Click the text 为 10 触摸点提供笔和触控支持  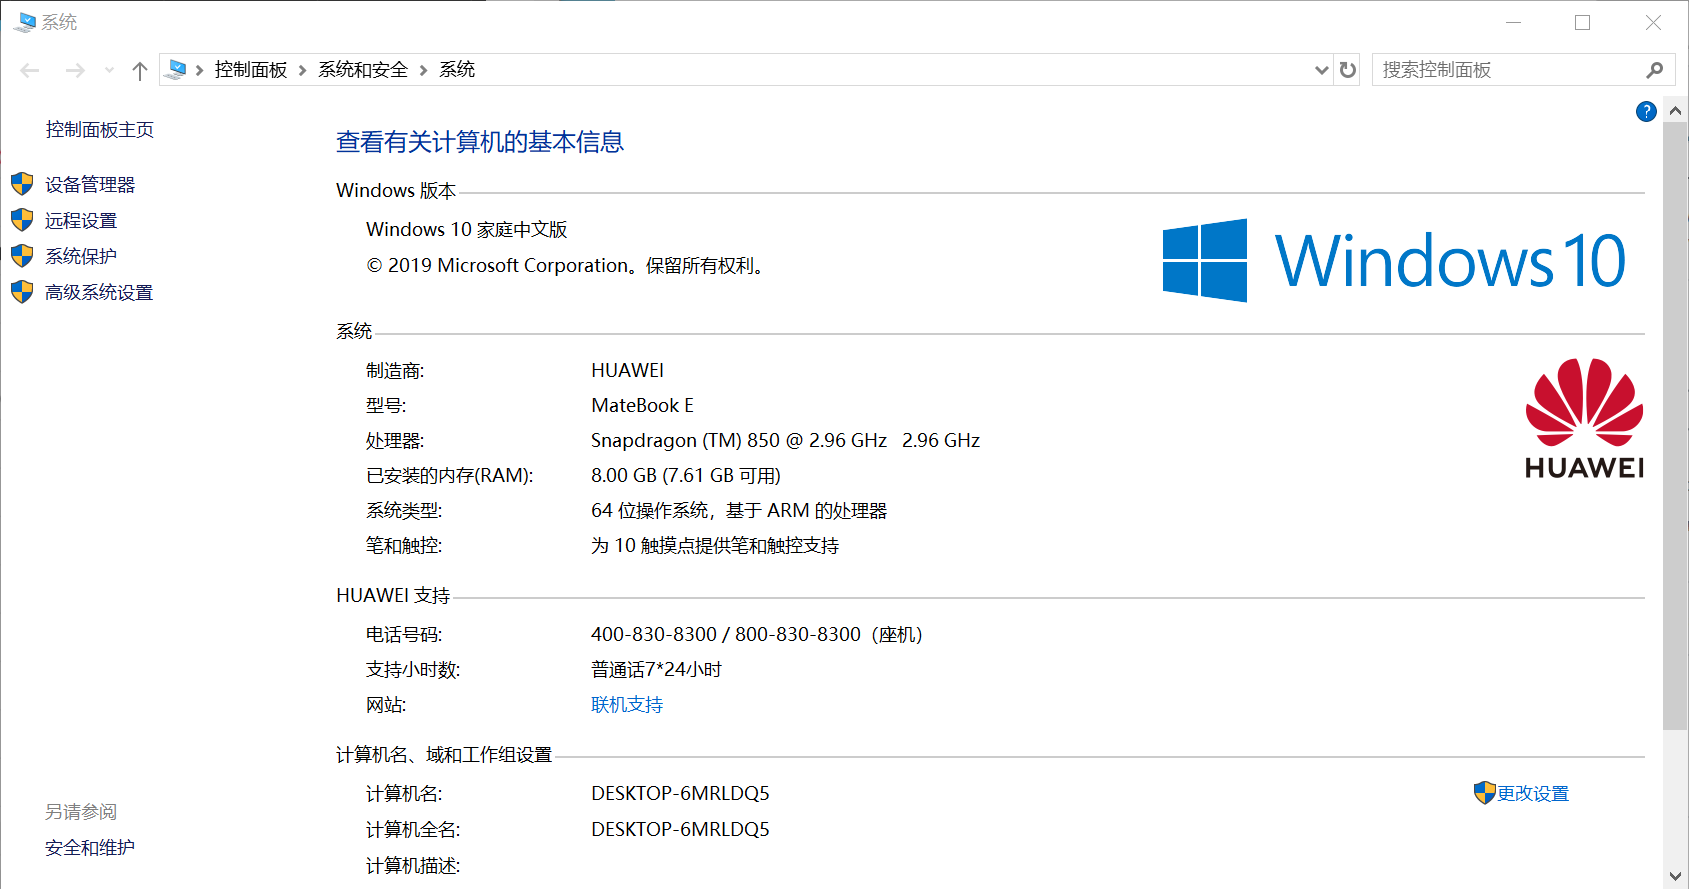pos(715,546)
